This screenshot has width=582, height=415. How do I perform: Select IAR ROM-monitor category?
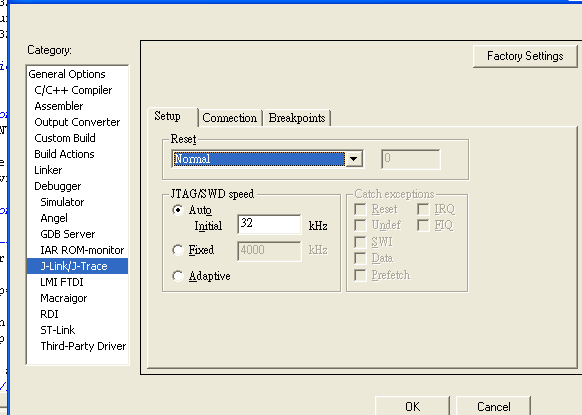pos(82,250)
